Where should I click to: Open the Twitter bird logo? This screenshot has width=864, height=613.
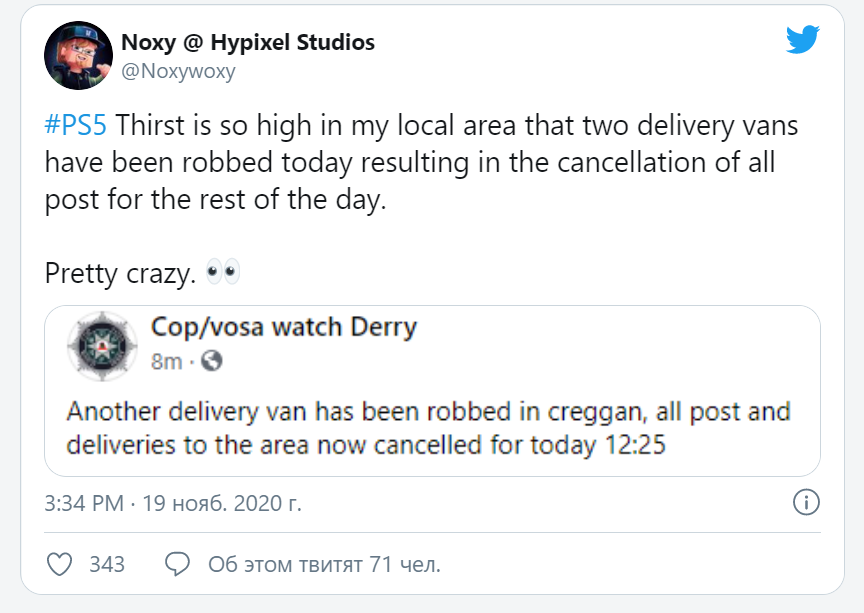[802, 40]
